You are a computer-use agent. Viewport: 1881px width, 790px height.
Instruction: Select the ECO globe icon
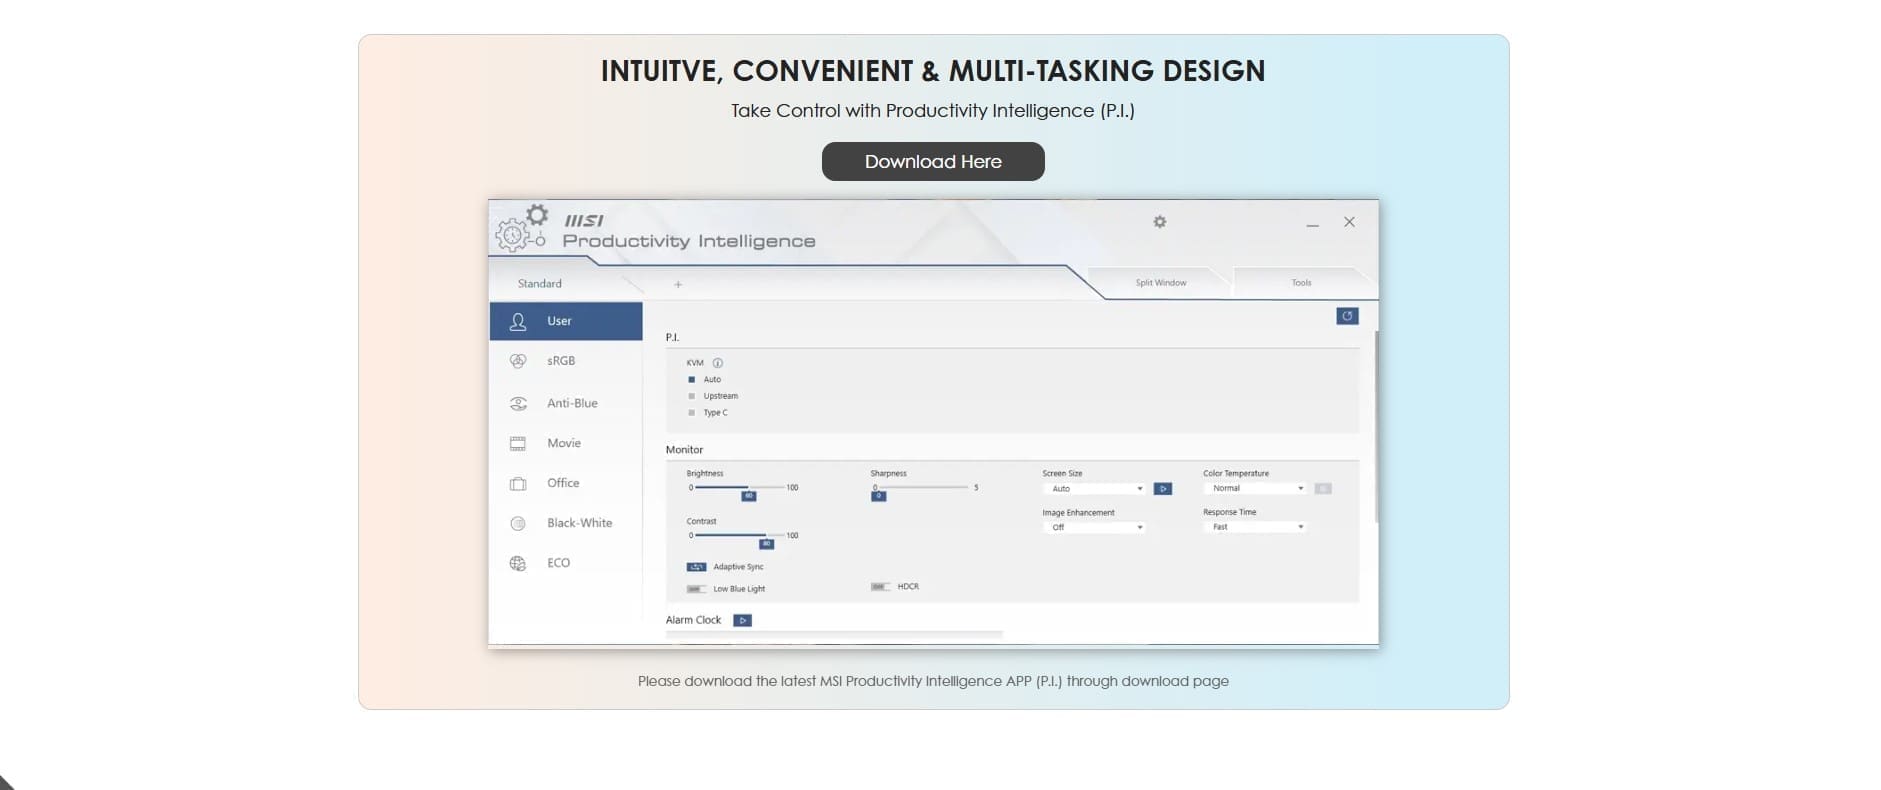(518, 564)
